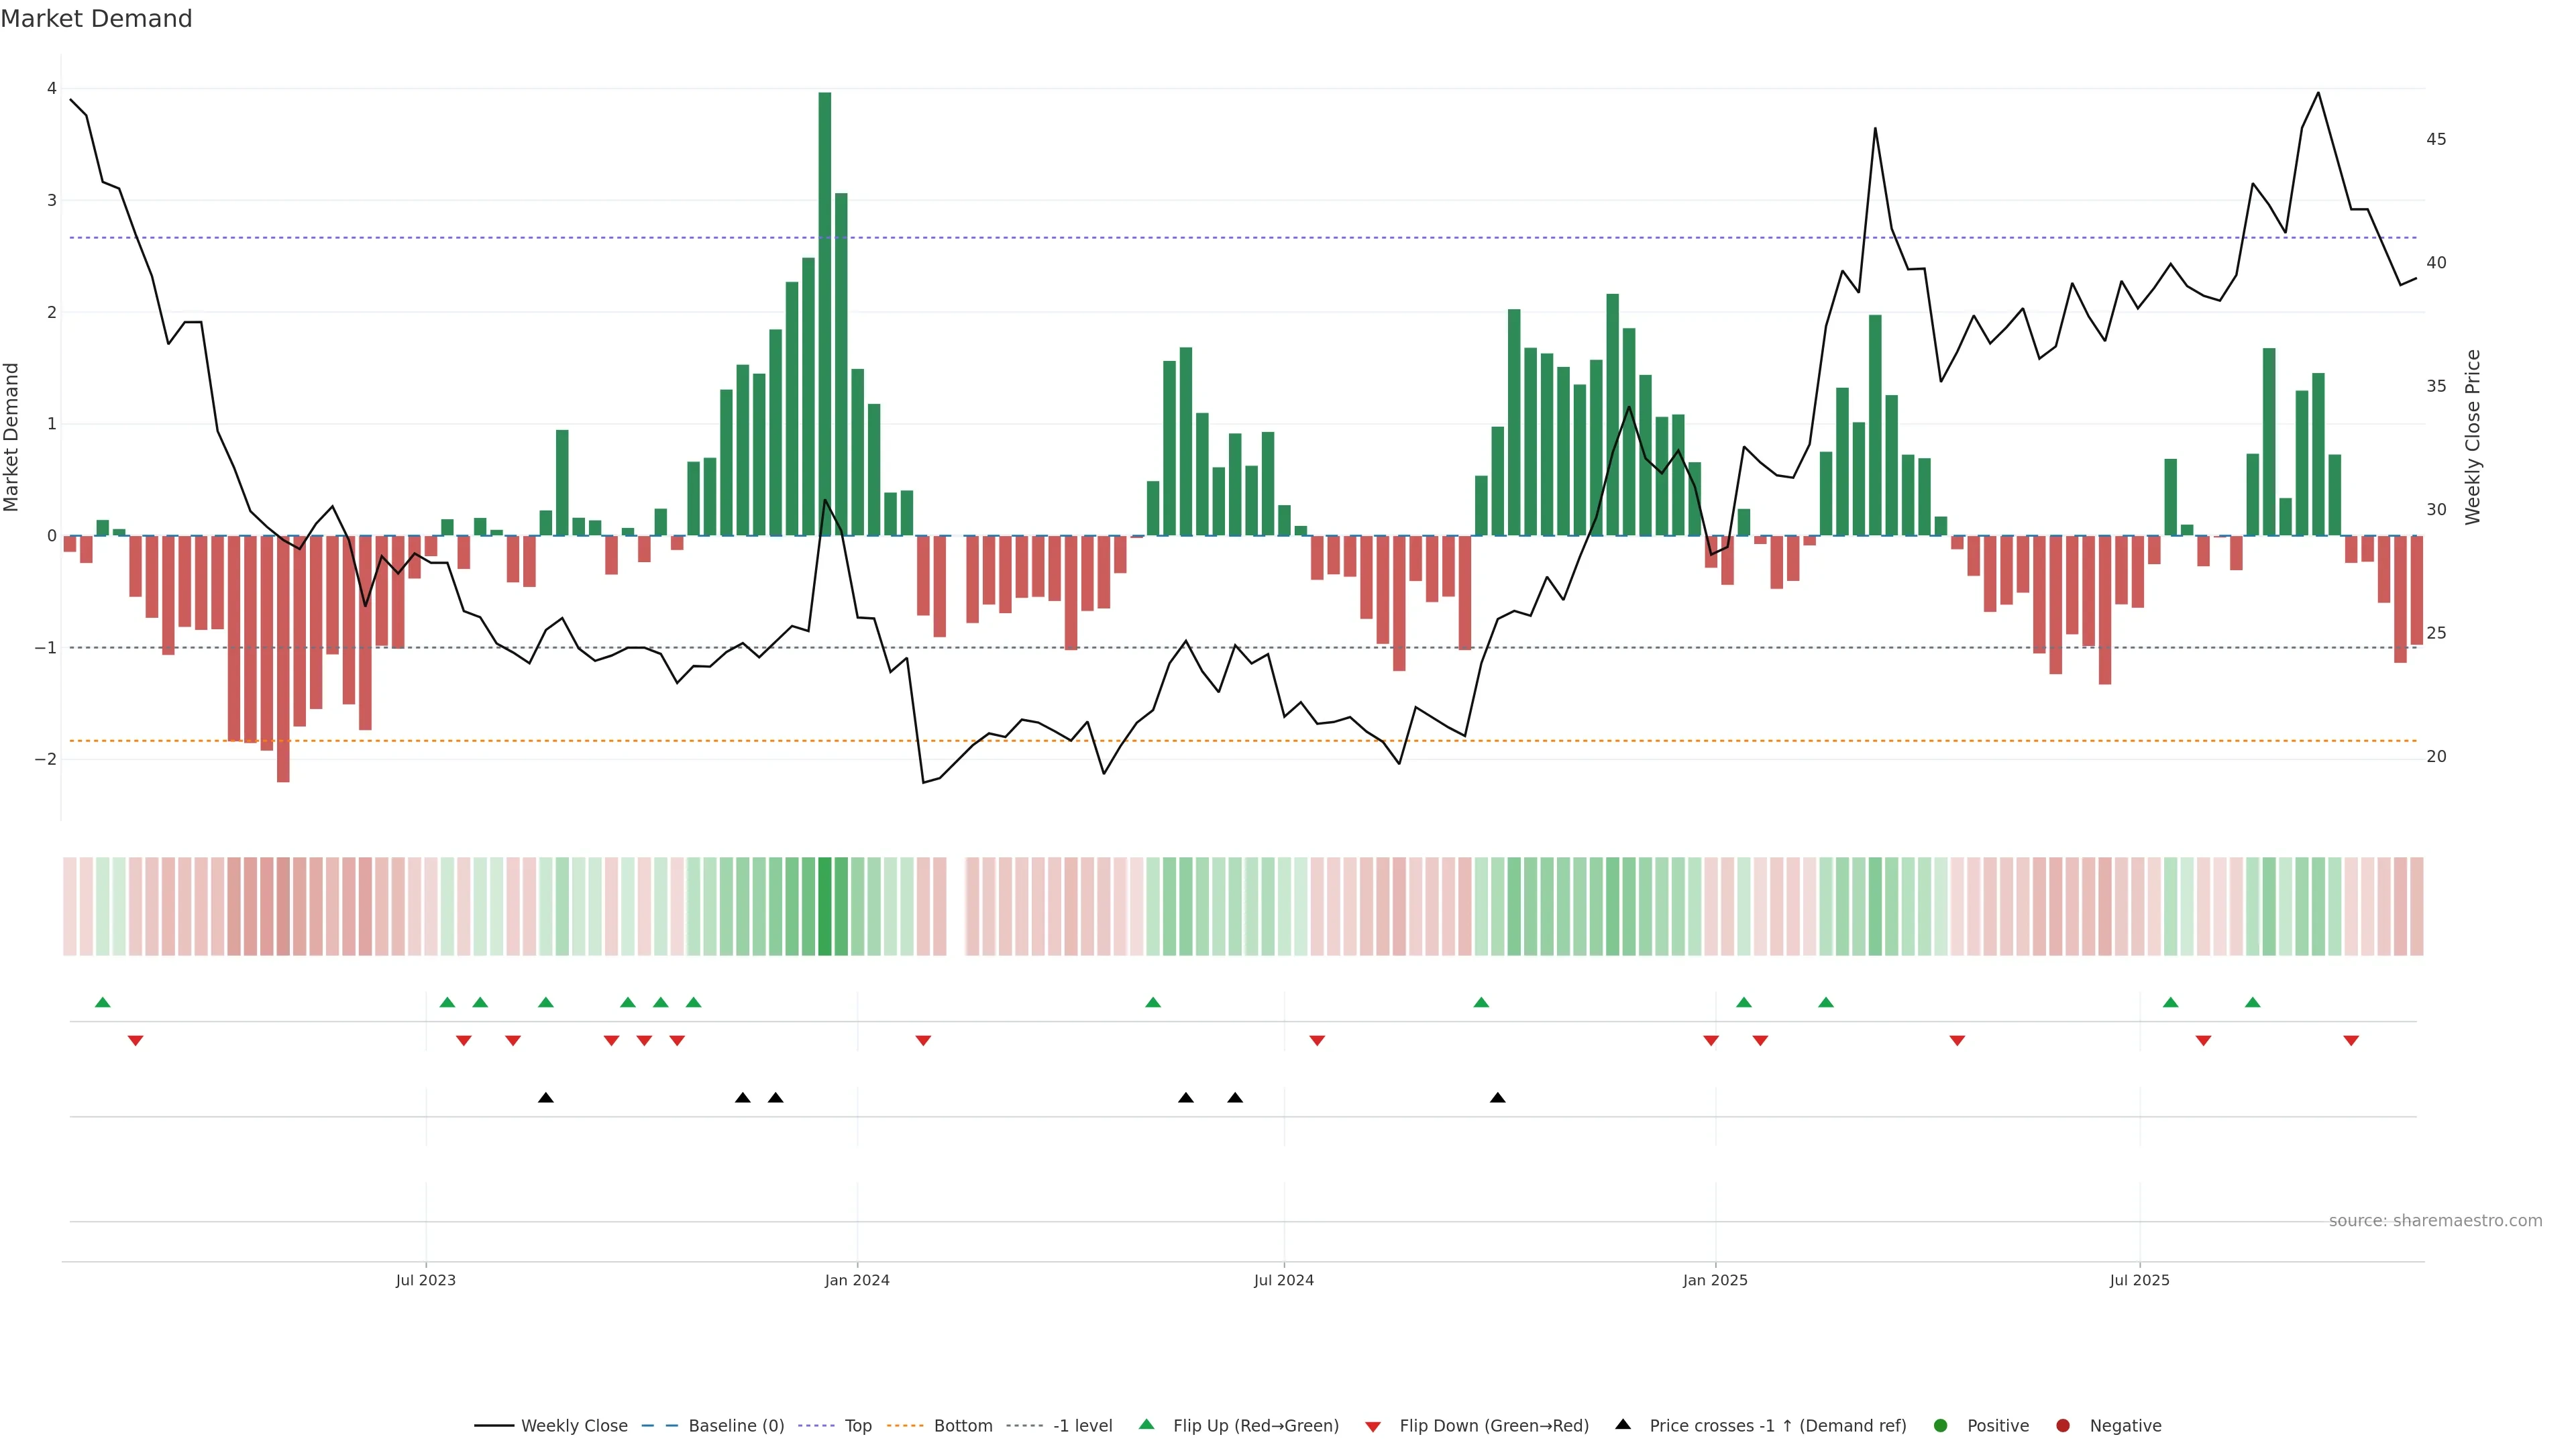Click Flip Down red triangle legend icon

[1373, 1427]
